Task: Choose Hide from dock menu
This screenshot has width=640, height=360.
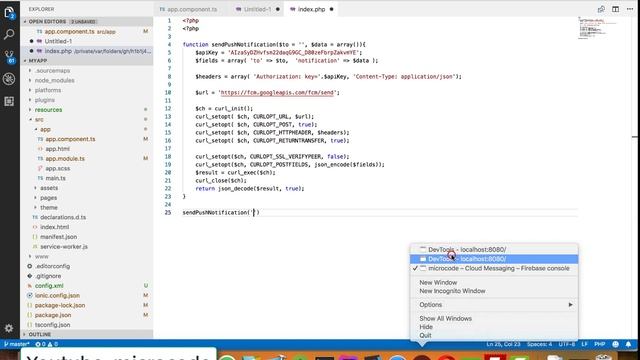Action: click(426, 327)
